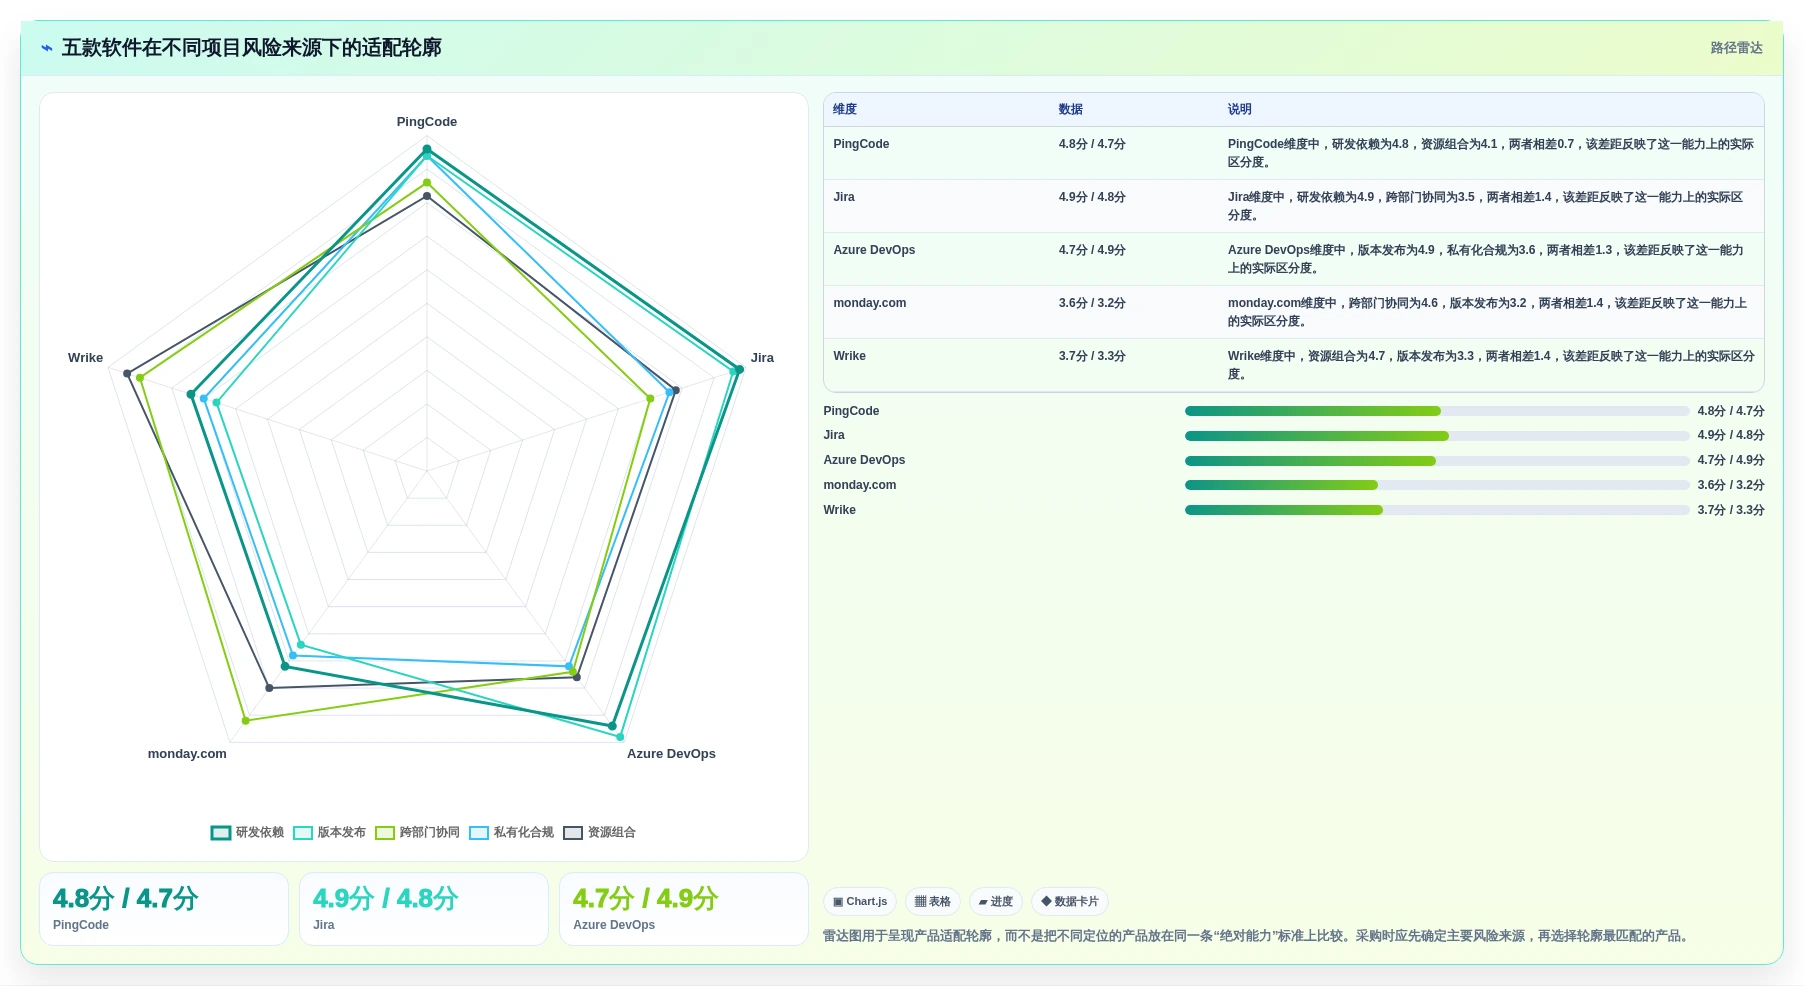This screenshot has height=986, width=1804.
Task: Click the PingCode progress bar
Action: coord(1437,411)
